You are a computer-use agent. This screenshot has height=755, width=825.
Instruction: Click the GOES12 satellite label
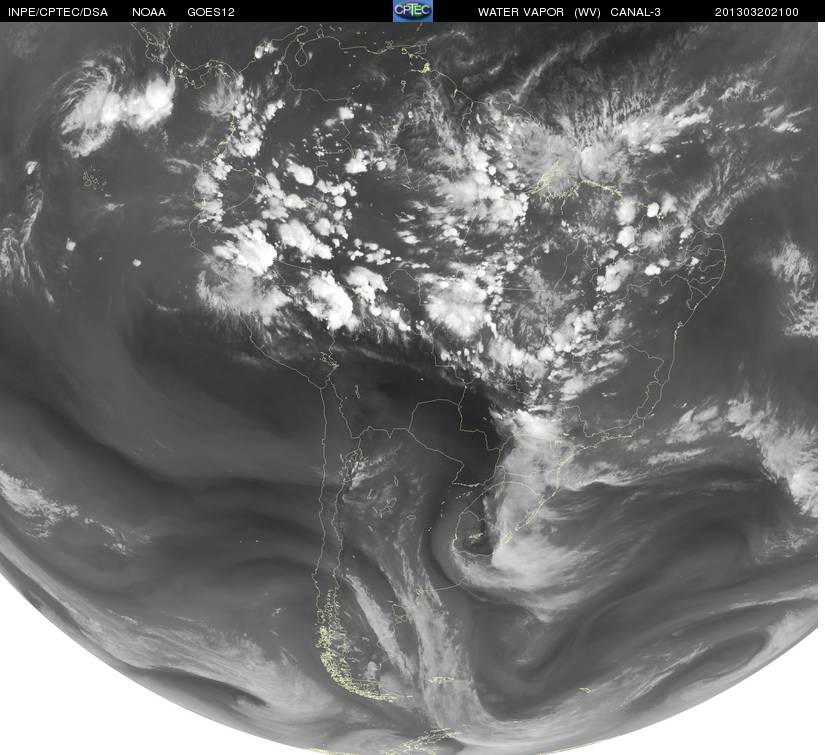211,12
